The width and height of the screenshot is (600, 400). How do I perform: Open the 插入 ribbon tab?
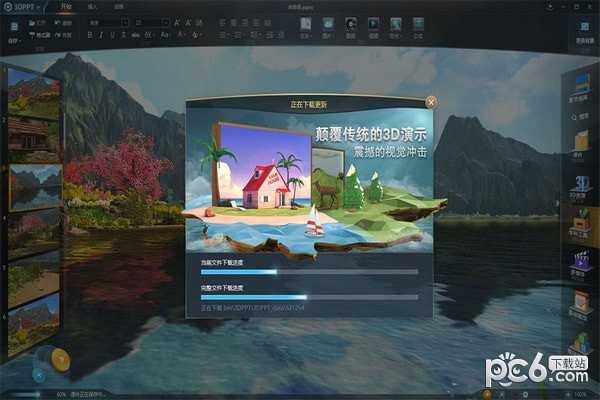(92, 6)
